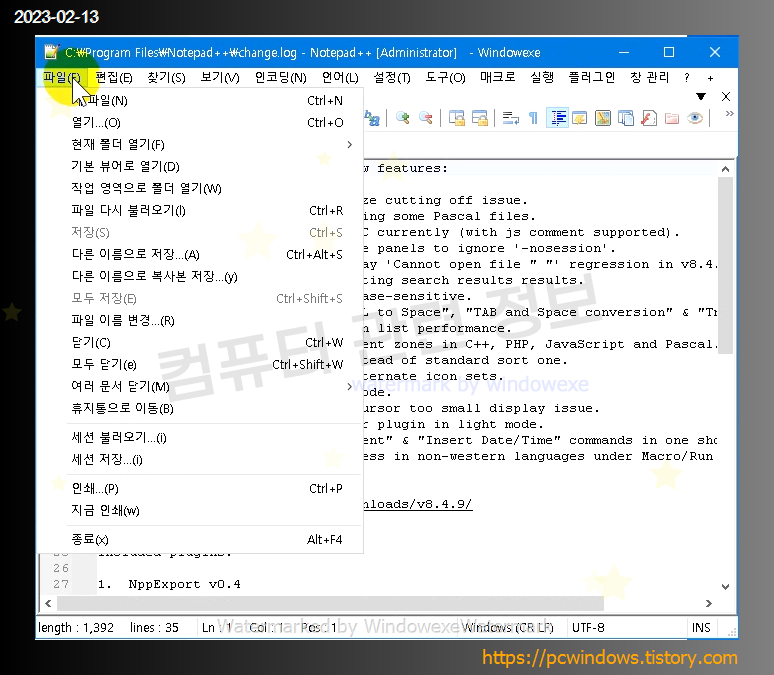
Task: Click the vertical scrollbar thumb
Action: point(725,266)
